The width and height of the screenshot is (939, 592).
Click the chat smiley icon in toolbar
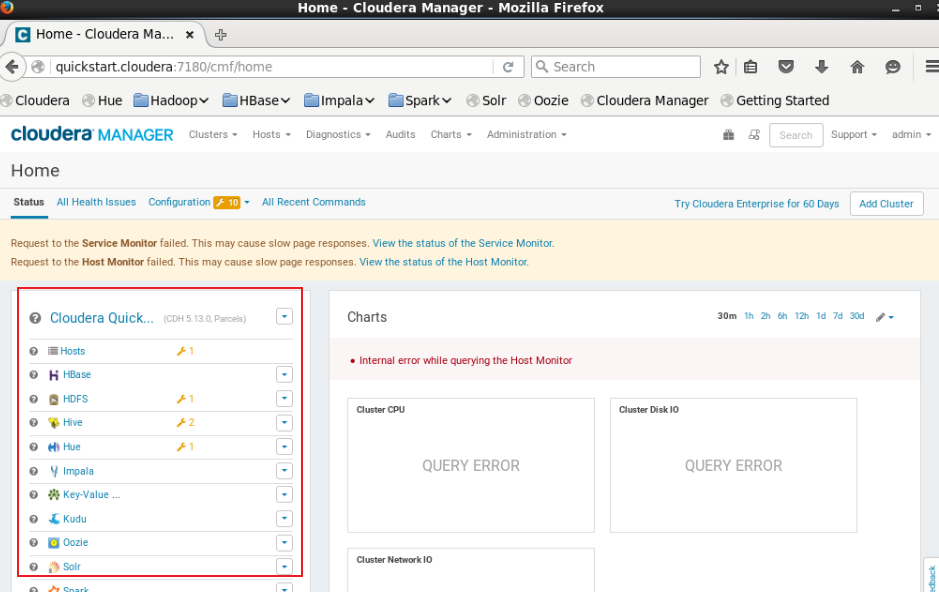pos(893,67)
